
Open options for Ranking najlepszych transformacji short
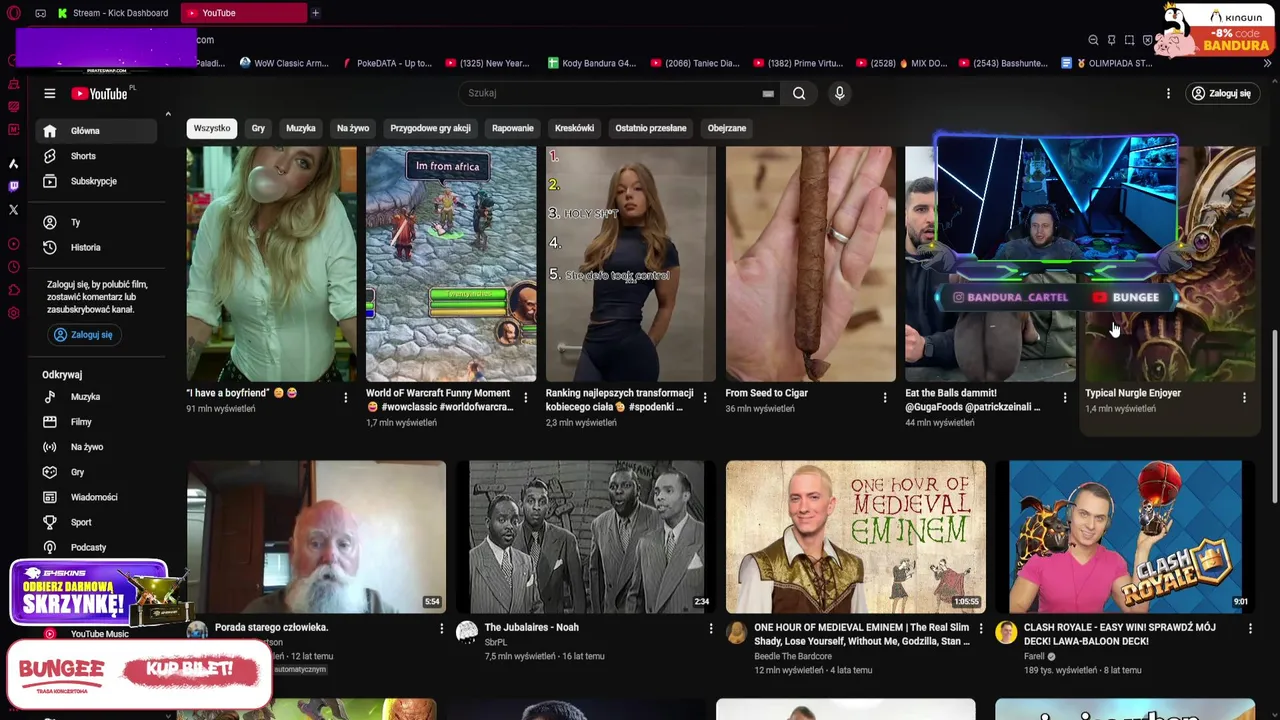[705, 398]
